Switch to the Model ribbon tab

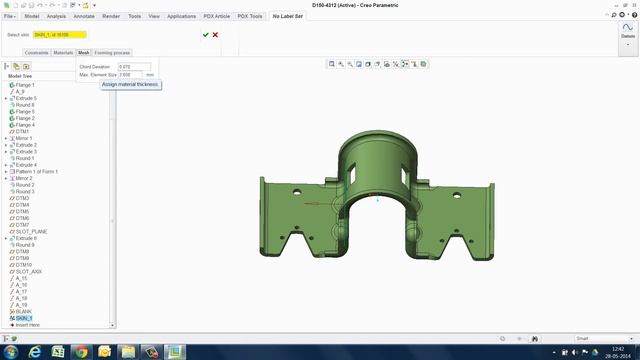32,16
